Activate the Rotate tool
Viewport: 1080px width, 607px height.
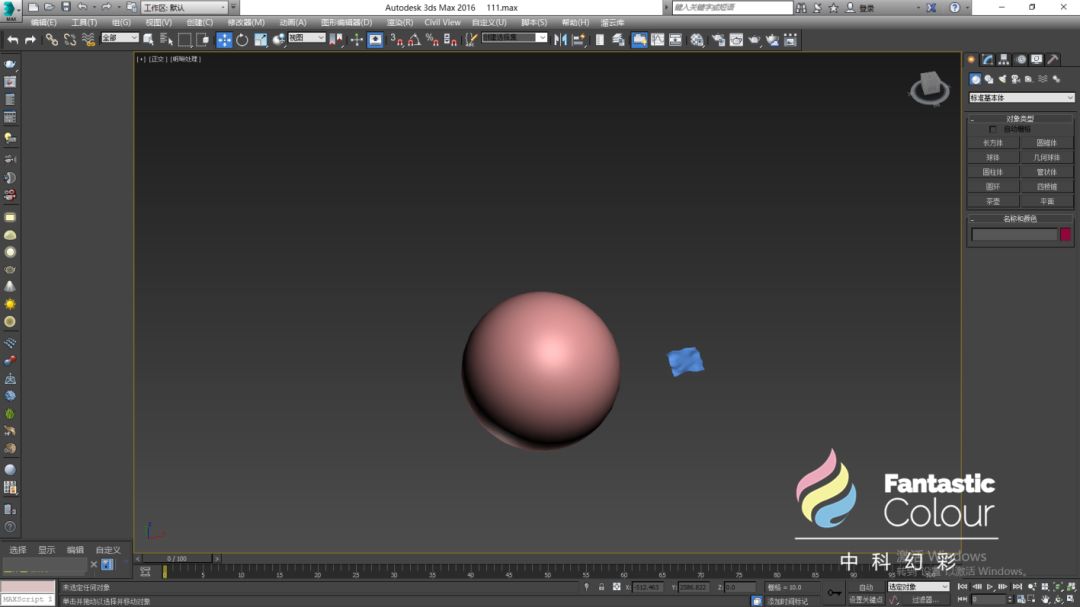tap(242, 40)
